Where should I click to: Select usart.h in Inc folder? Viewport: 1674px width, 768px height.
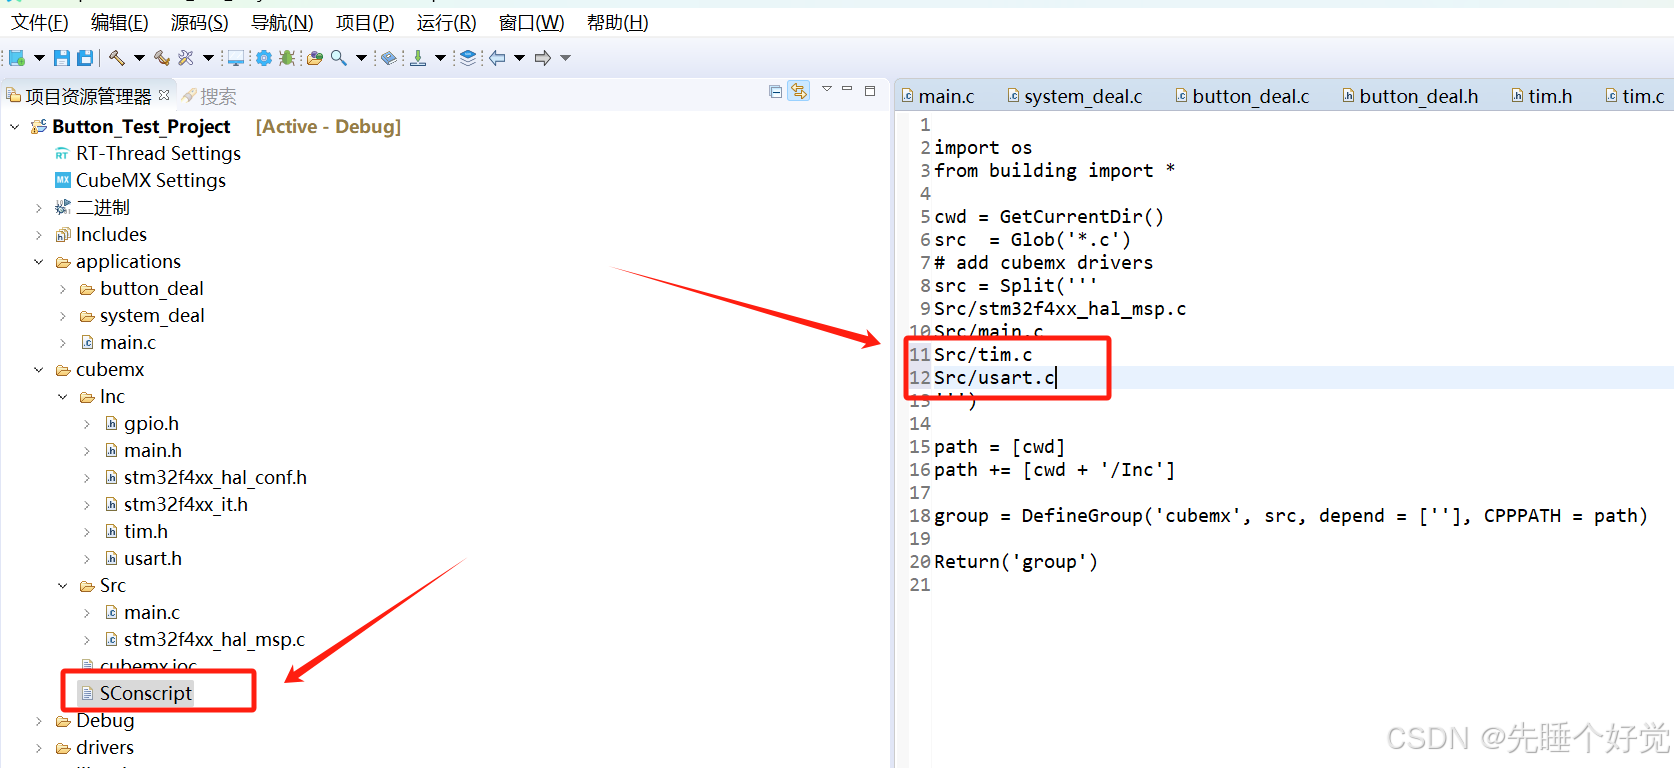point(144,559)
